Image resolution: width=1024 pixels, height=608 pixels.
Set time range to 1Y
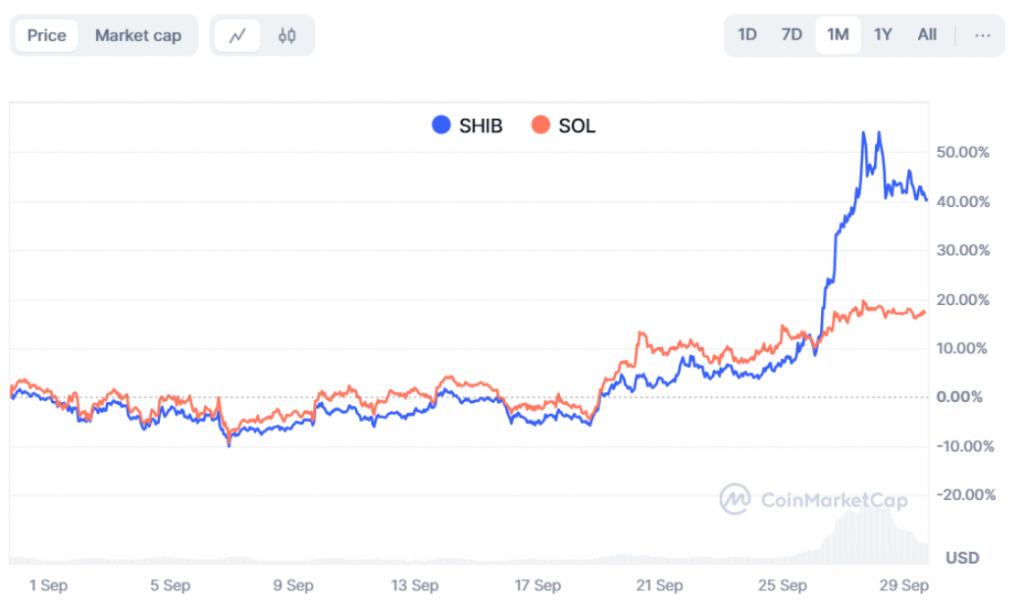pyautogui.click(x=883, y=35)
